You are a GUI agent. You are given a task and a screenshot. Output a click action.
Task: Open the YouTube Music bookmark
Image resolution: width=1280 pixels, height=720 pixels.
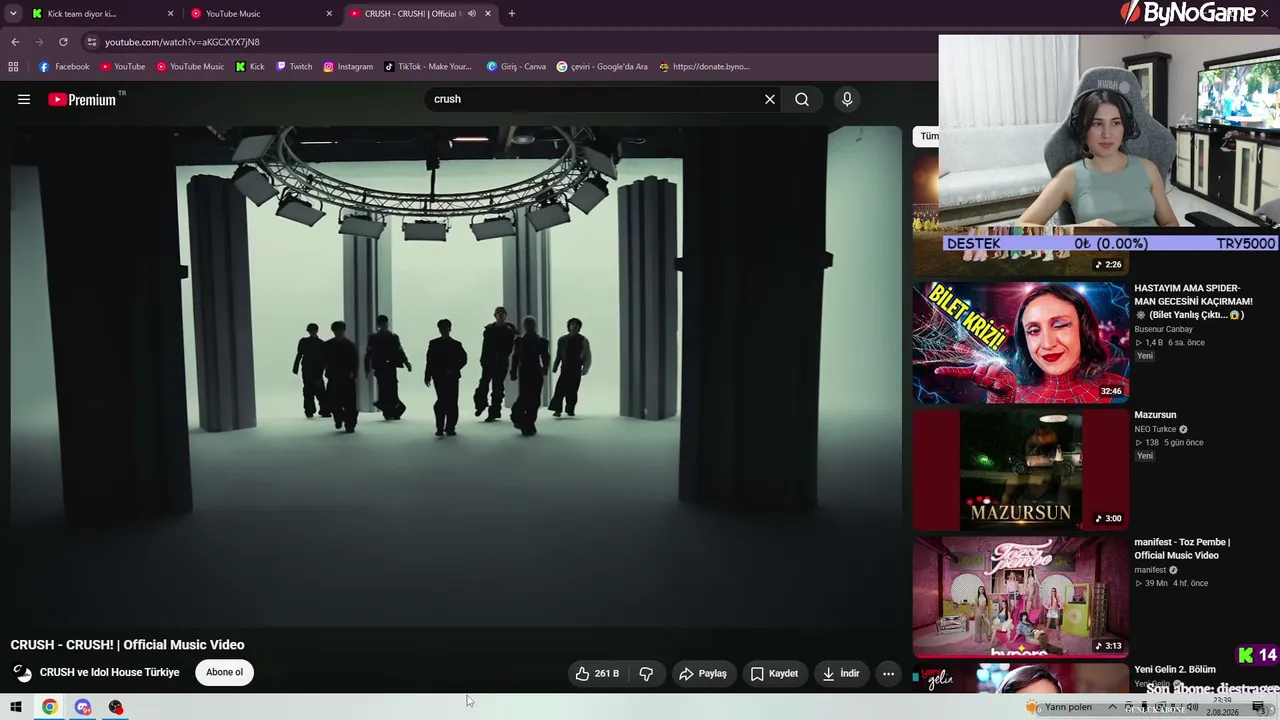190,67
